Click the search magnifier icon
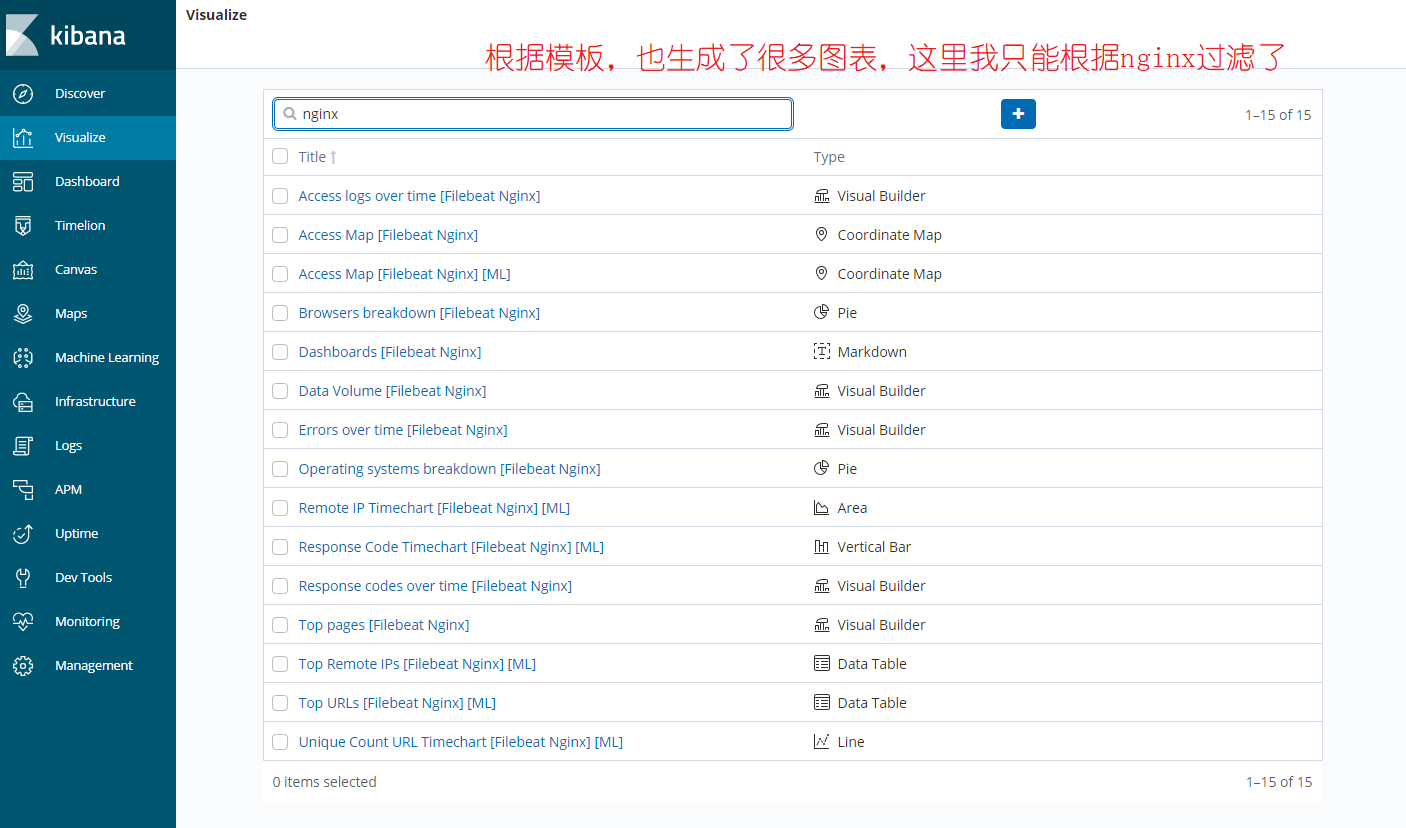 [289, 114]
